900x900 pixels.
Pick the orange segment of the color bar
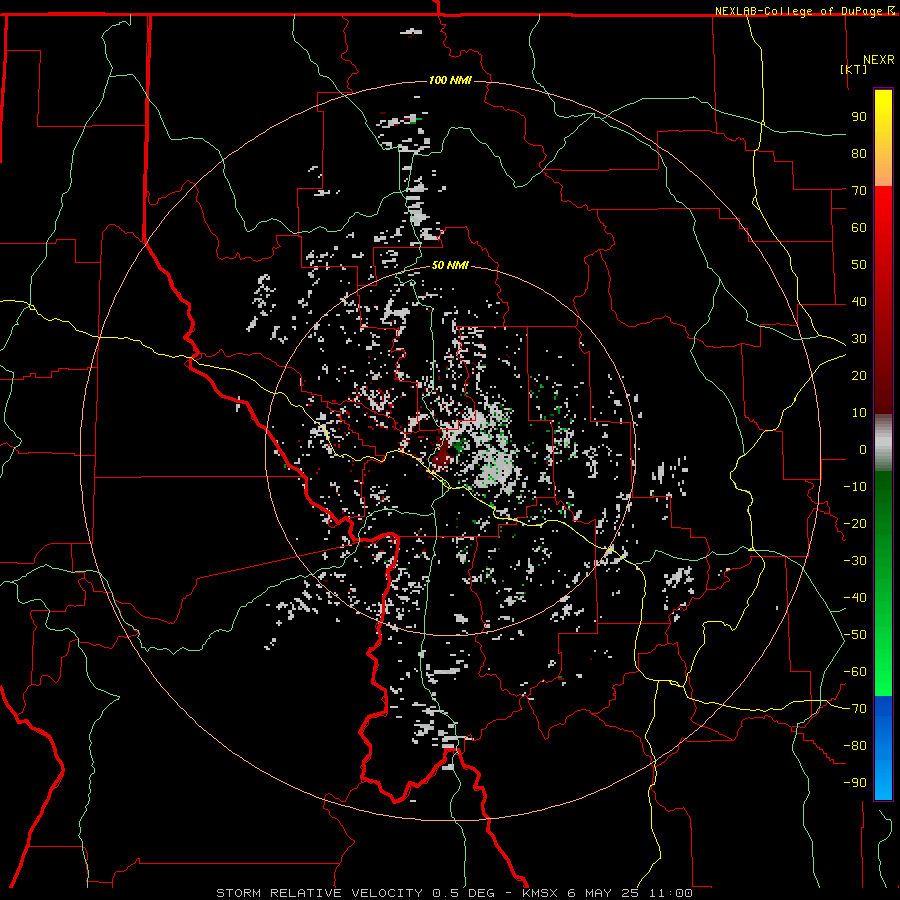[883, 169]
